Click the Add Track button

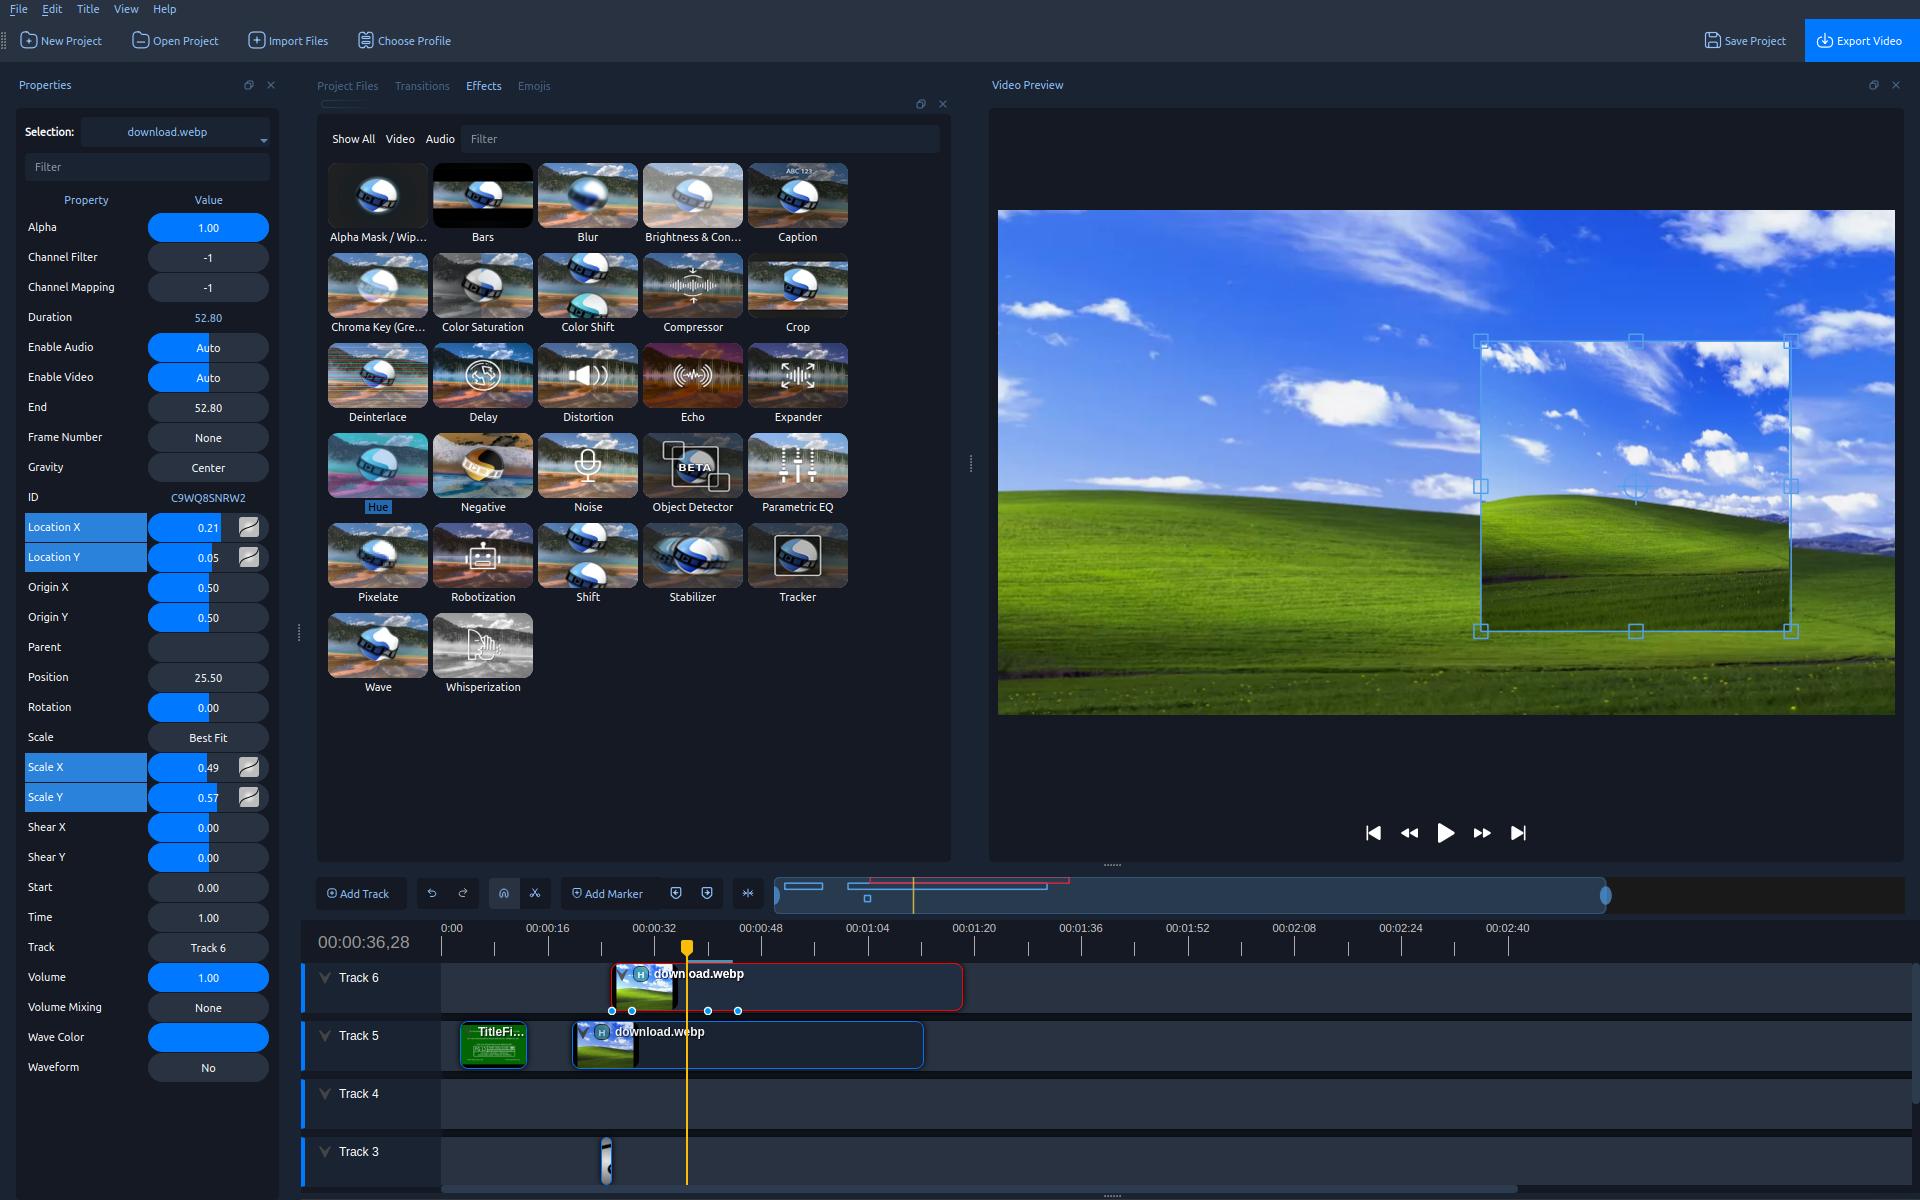tap(358, 894)
